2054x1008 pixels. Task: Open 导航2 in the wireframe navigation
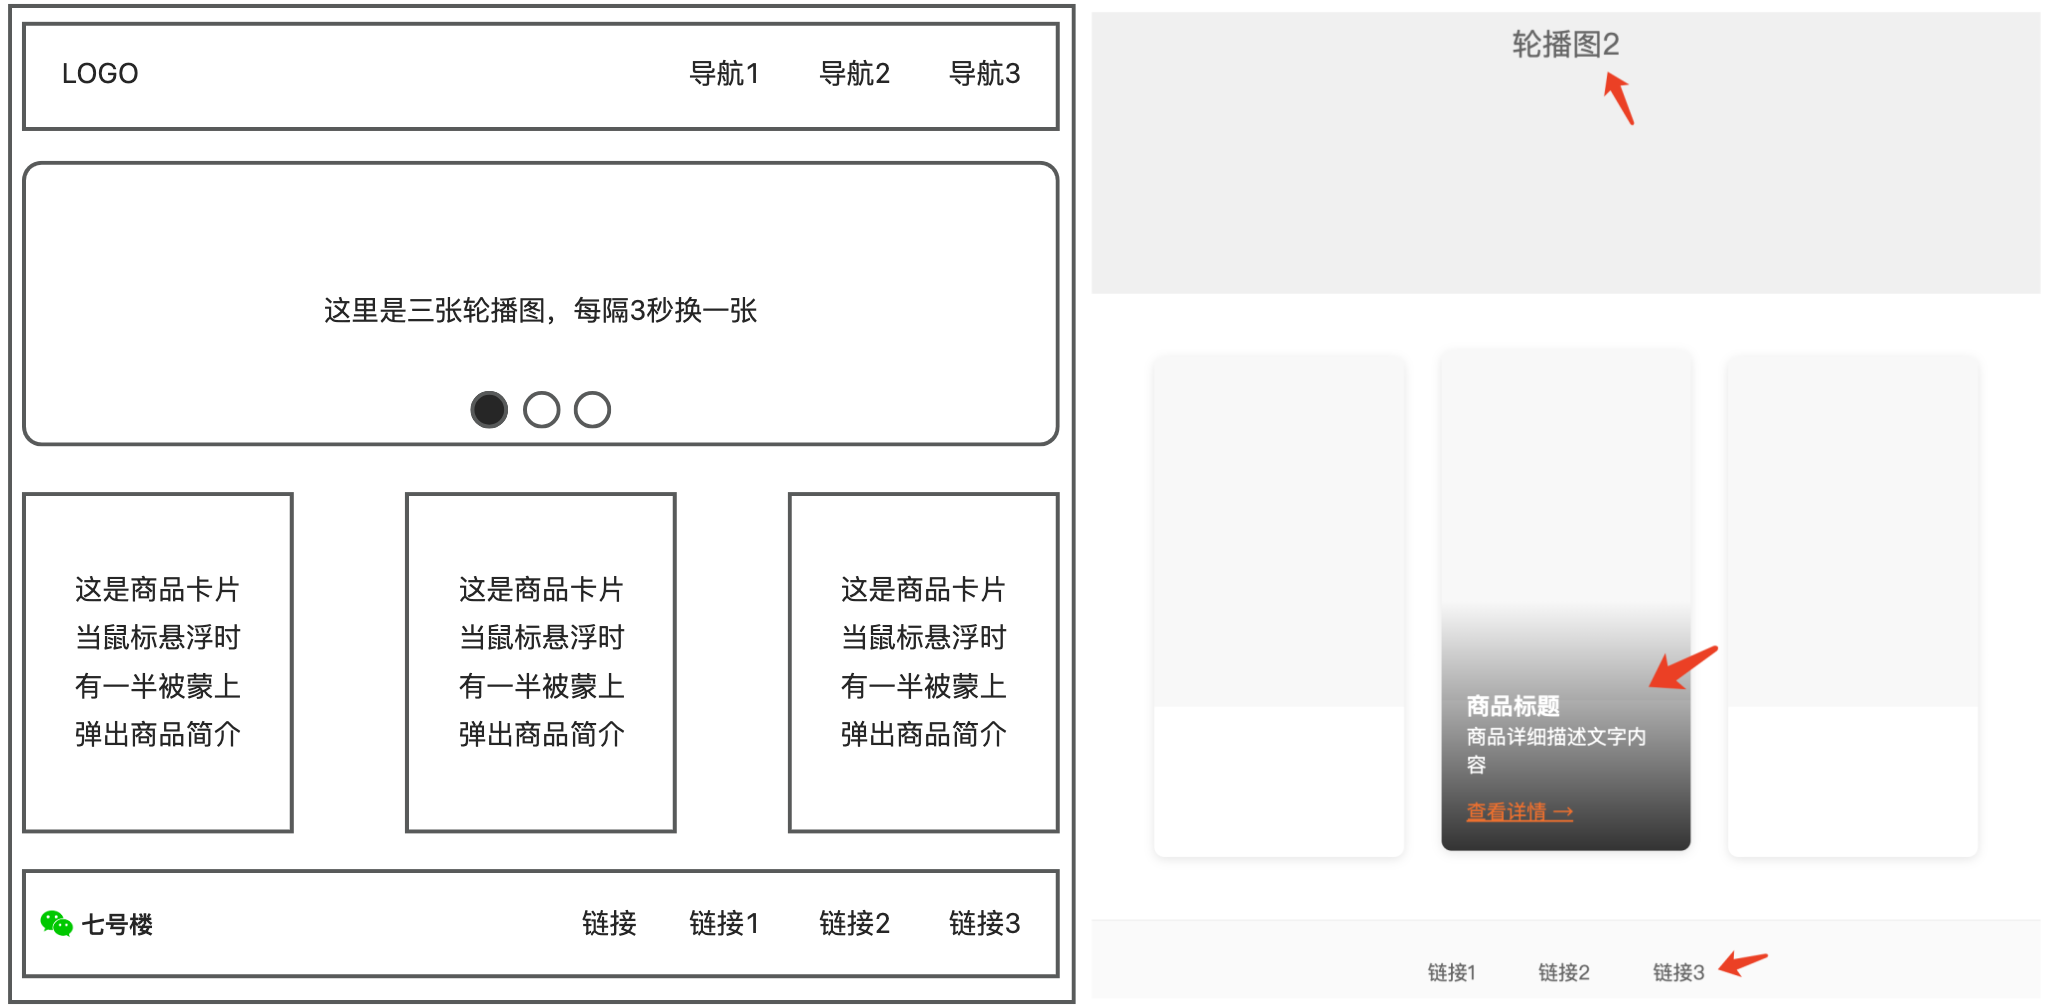pyautogui.click(x=854, y=74)
